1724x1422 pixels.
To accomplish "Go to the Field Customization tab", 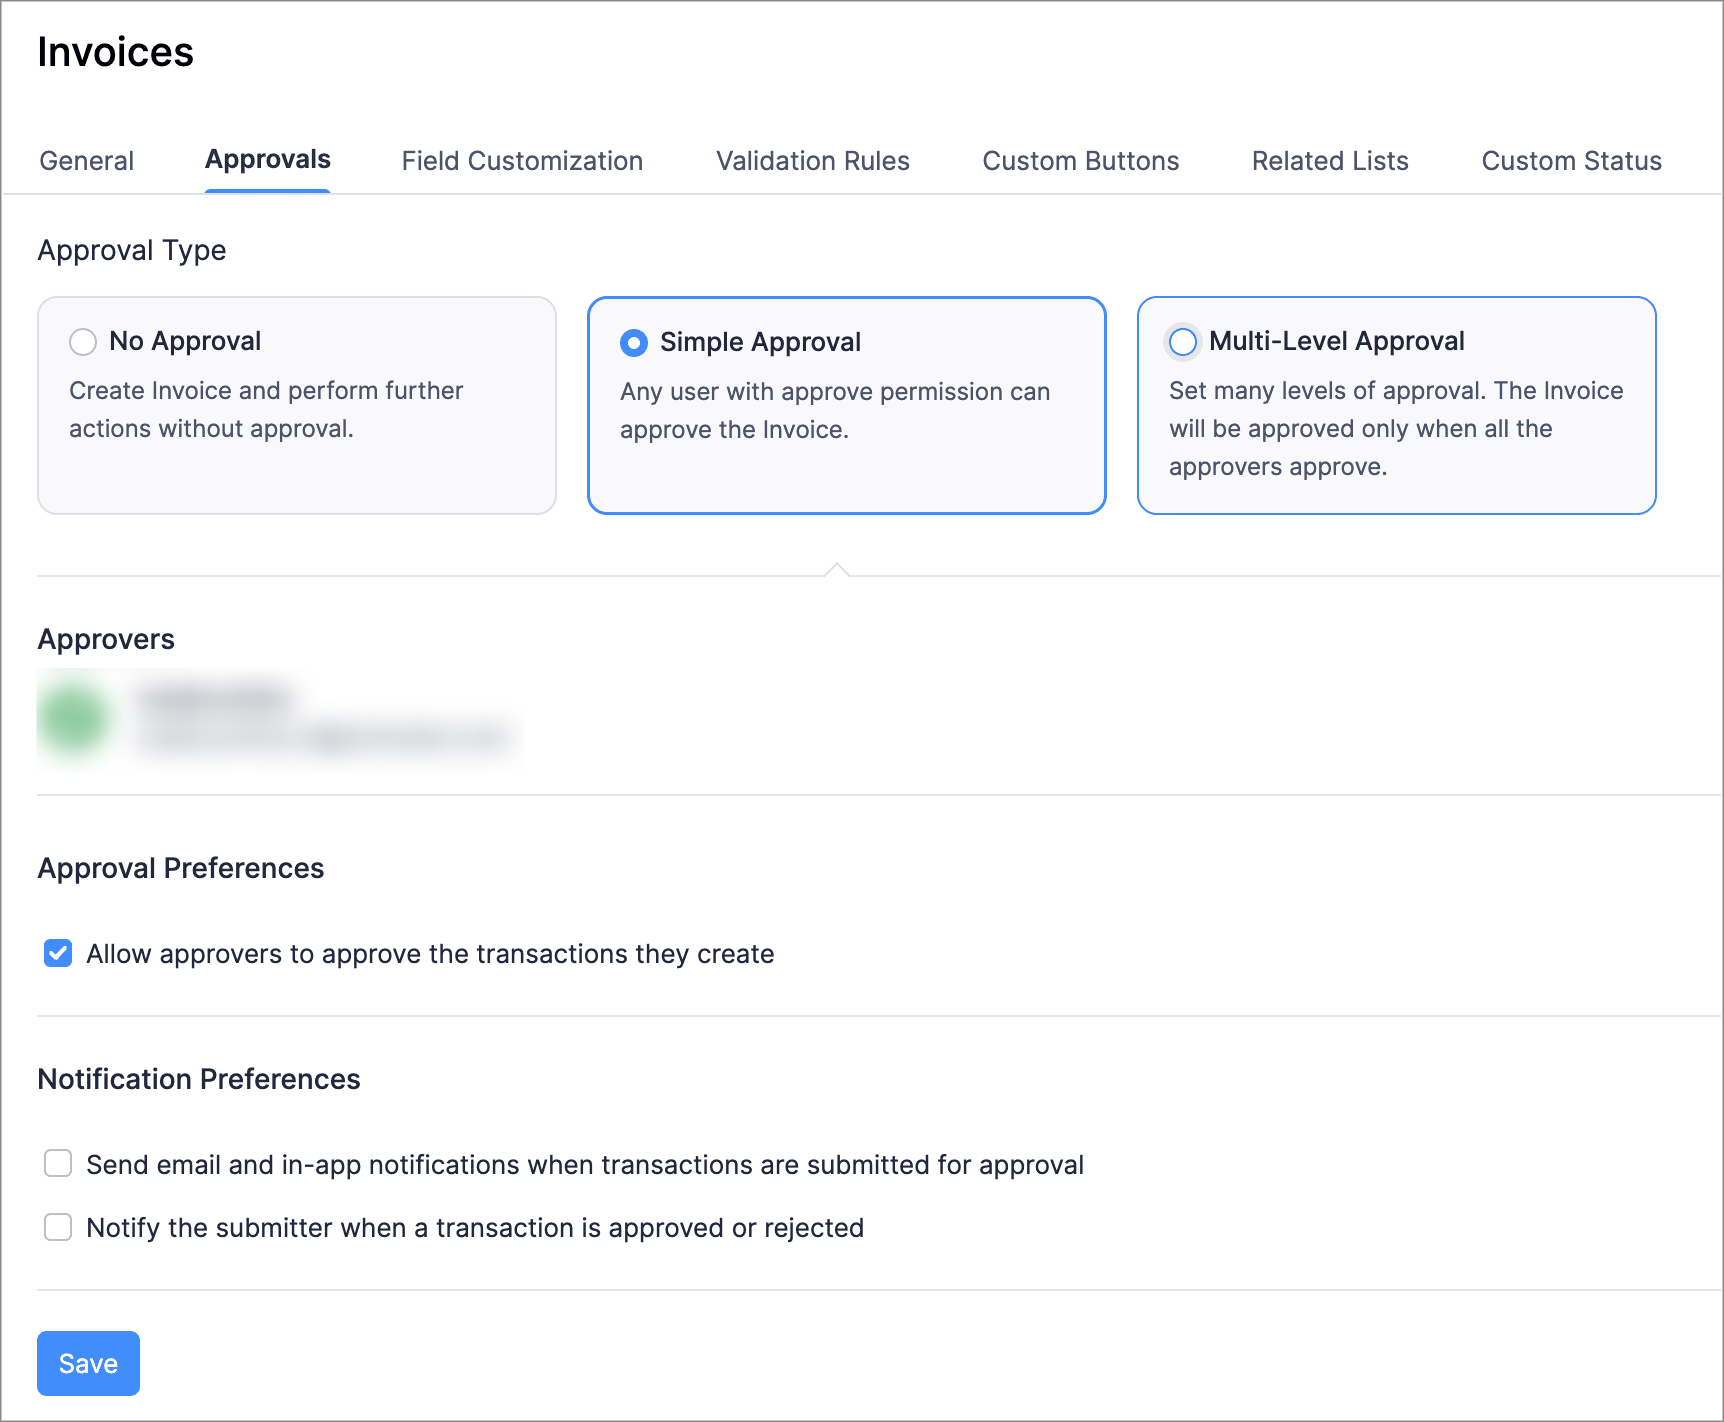I will (522, 161).
